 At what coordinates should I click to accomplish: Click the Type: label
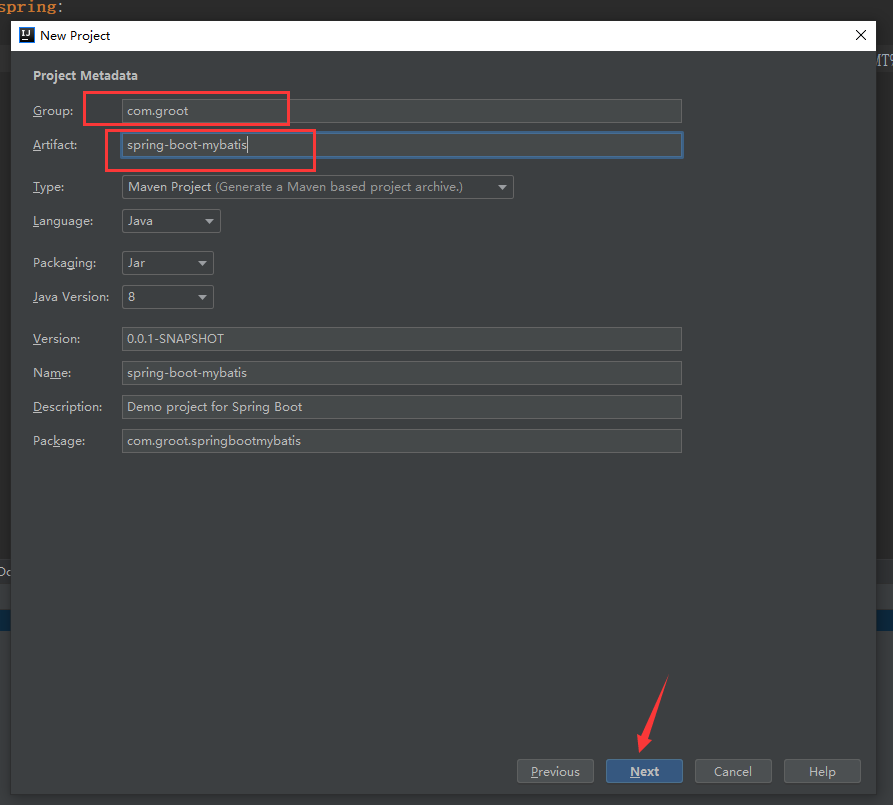click(48, 187)
